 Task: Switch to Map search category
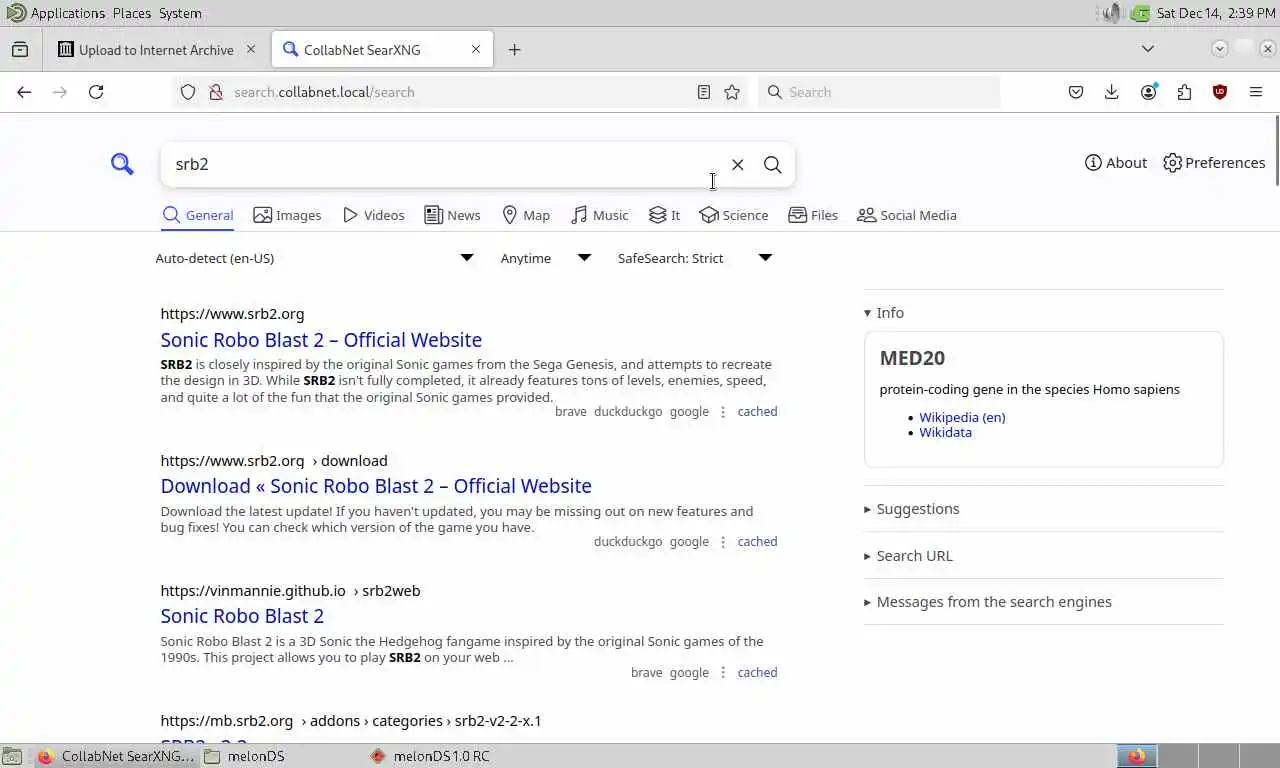pyautogui.click(x=526, y=215)
